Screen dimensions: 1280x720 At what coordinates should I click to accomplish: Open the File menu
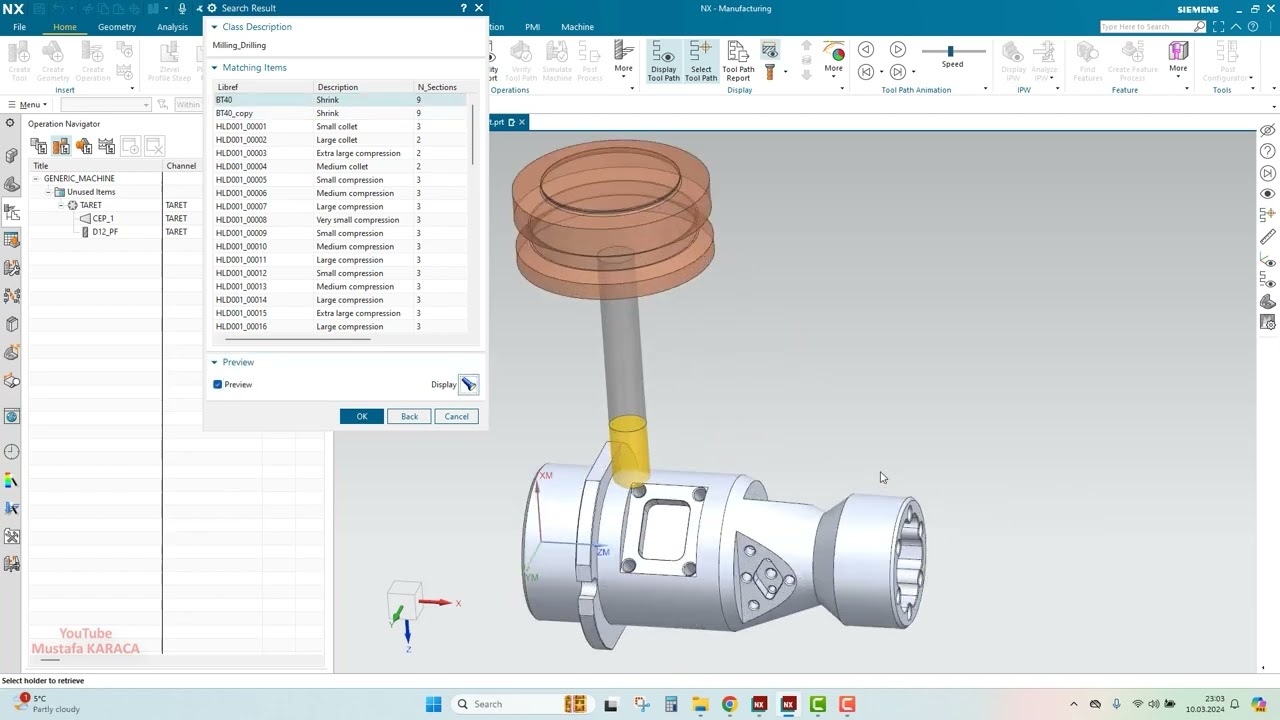pos(19,27)
